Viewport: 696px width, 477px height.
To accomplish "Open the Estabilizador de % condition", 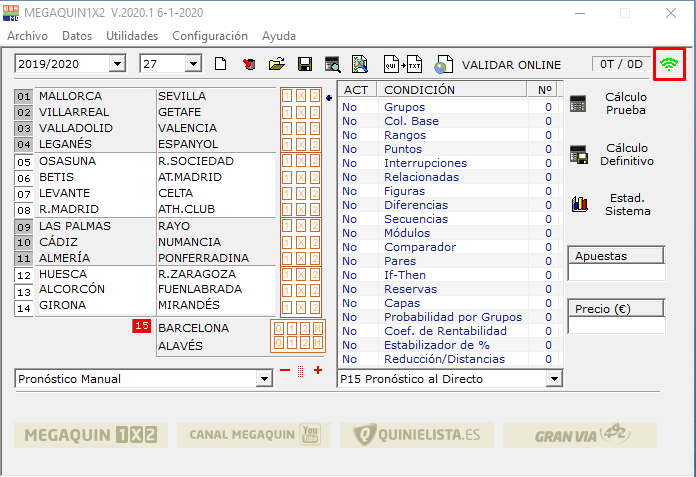I will (x=437, y=345).
